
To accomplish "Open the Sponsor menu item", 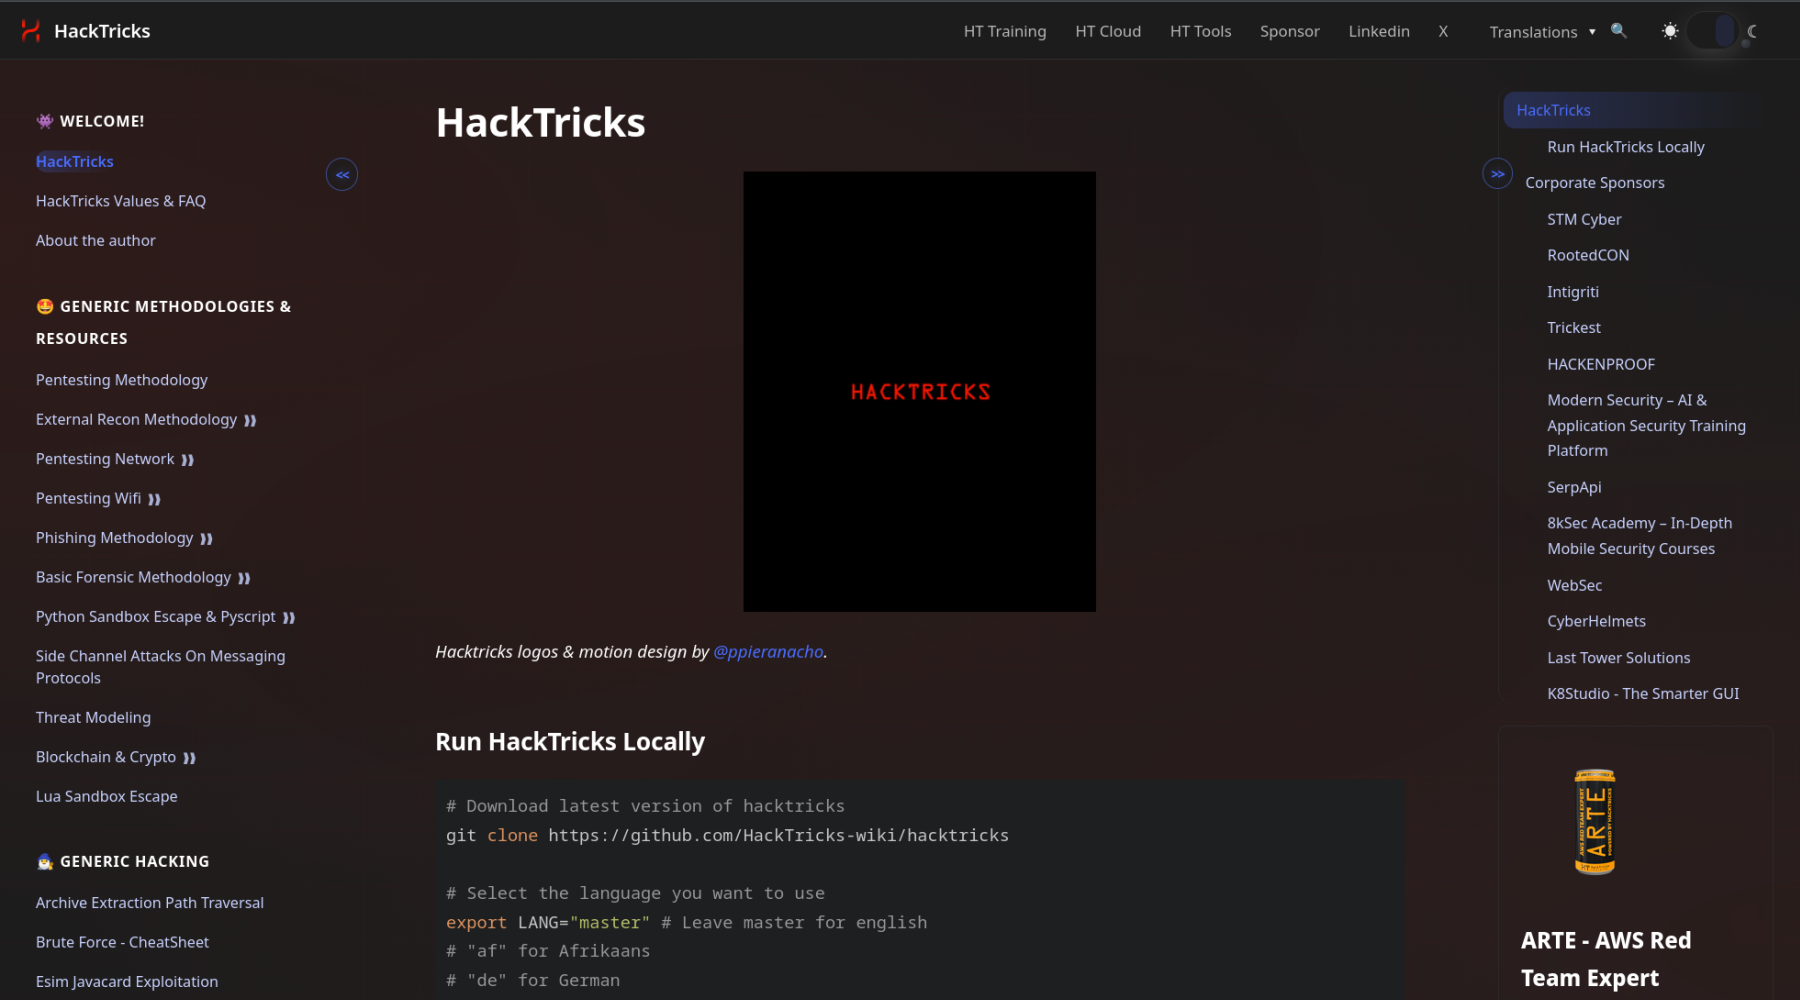I will point(1289,31).
